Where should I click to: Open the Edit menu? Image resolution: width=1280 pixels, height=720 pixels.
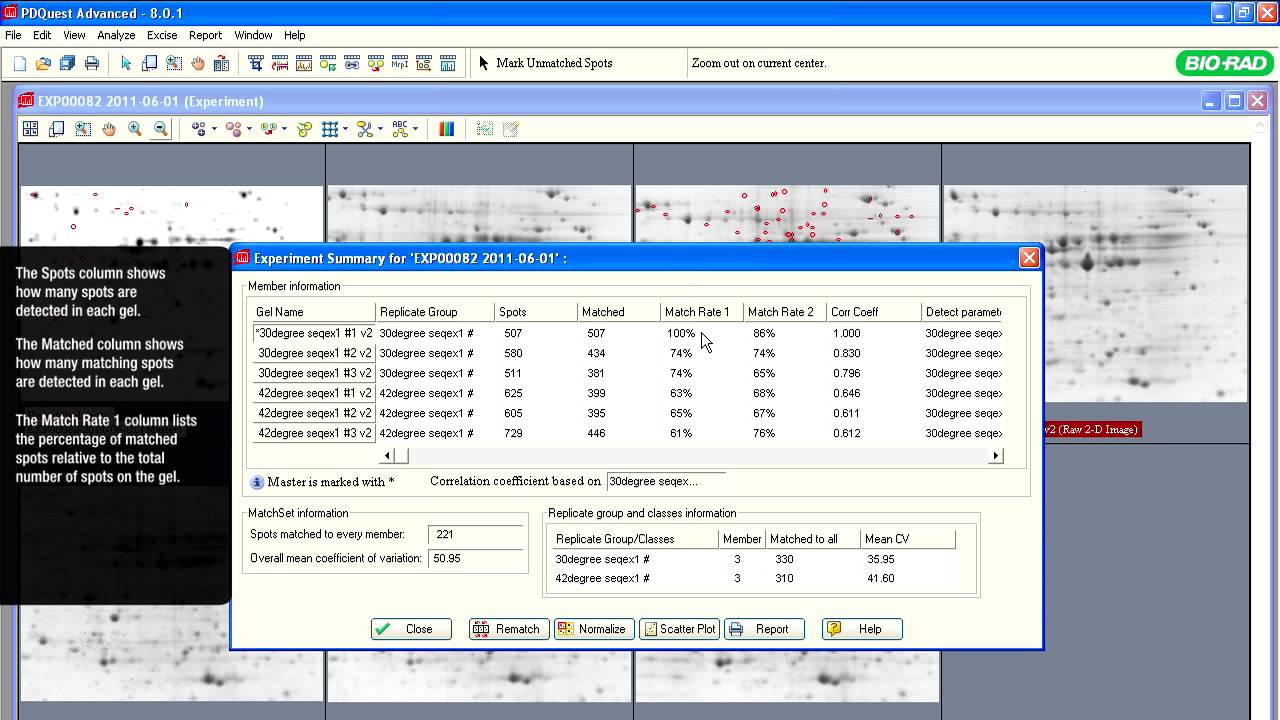click(42, 35)
